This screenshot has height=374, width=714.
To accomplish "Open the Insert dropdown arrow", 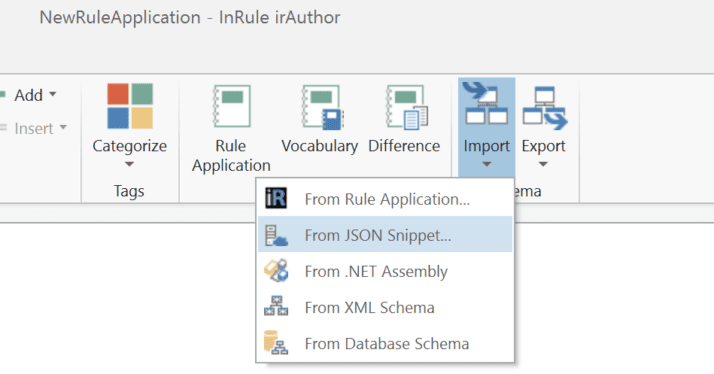I will coord(63,127).
